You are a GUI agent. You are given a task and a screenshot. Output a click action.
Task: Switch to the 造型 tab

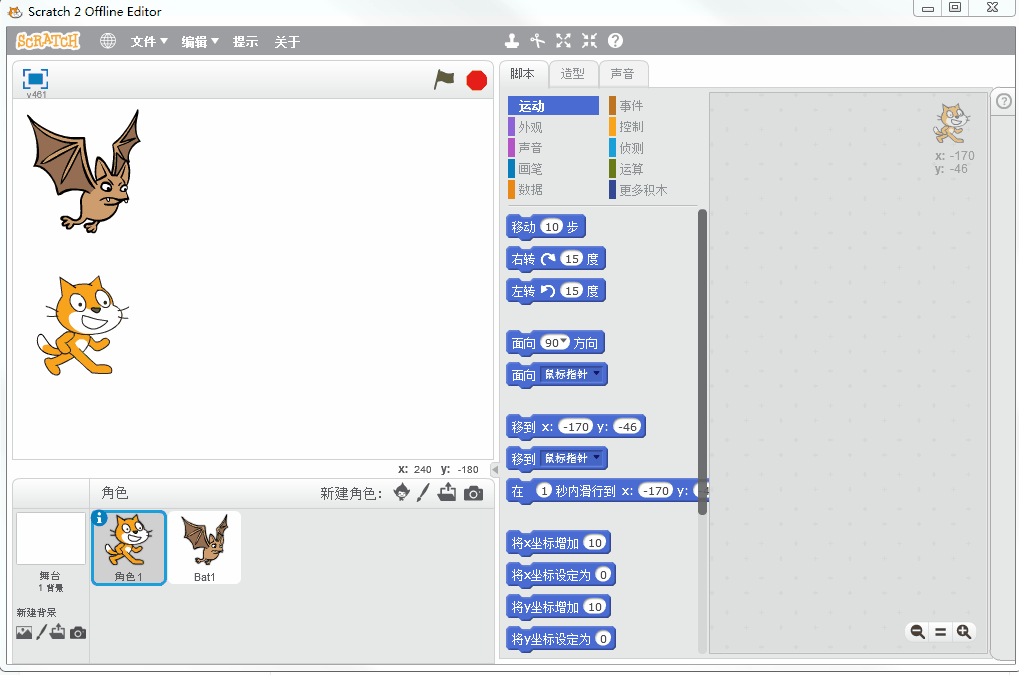pyautogui.click(x=573, y=73)
